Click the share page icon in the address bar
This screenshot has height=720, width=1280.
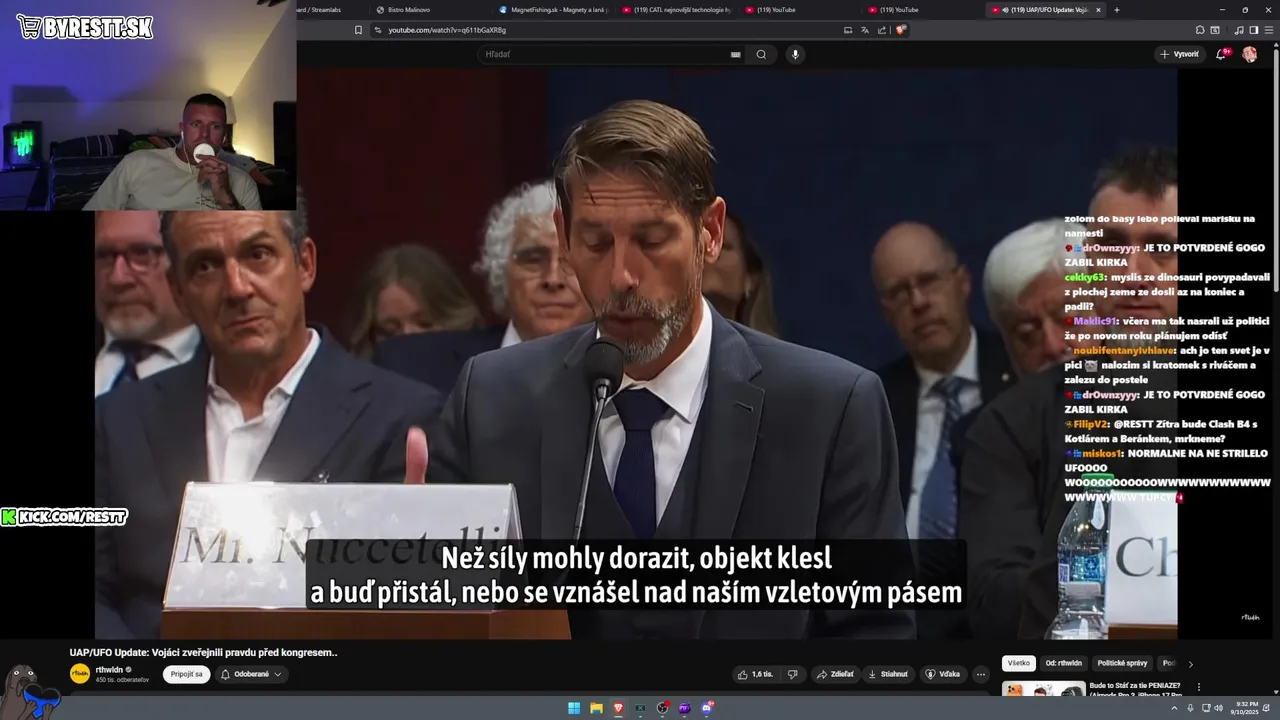tap(882, 30)
